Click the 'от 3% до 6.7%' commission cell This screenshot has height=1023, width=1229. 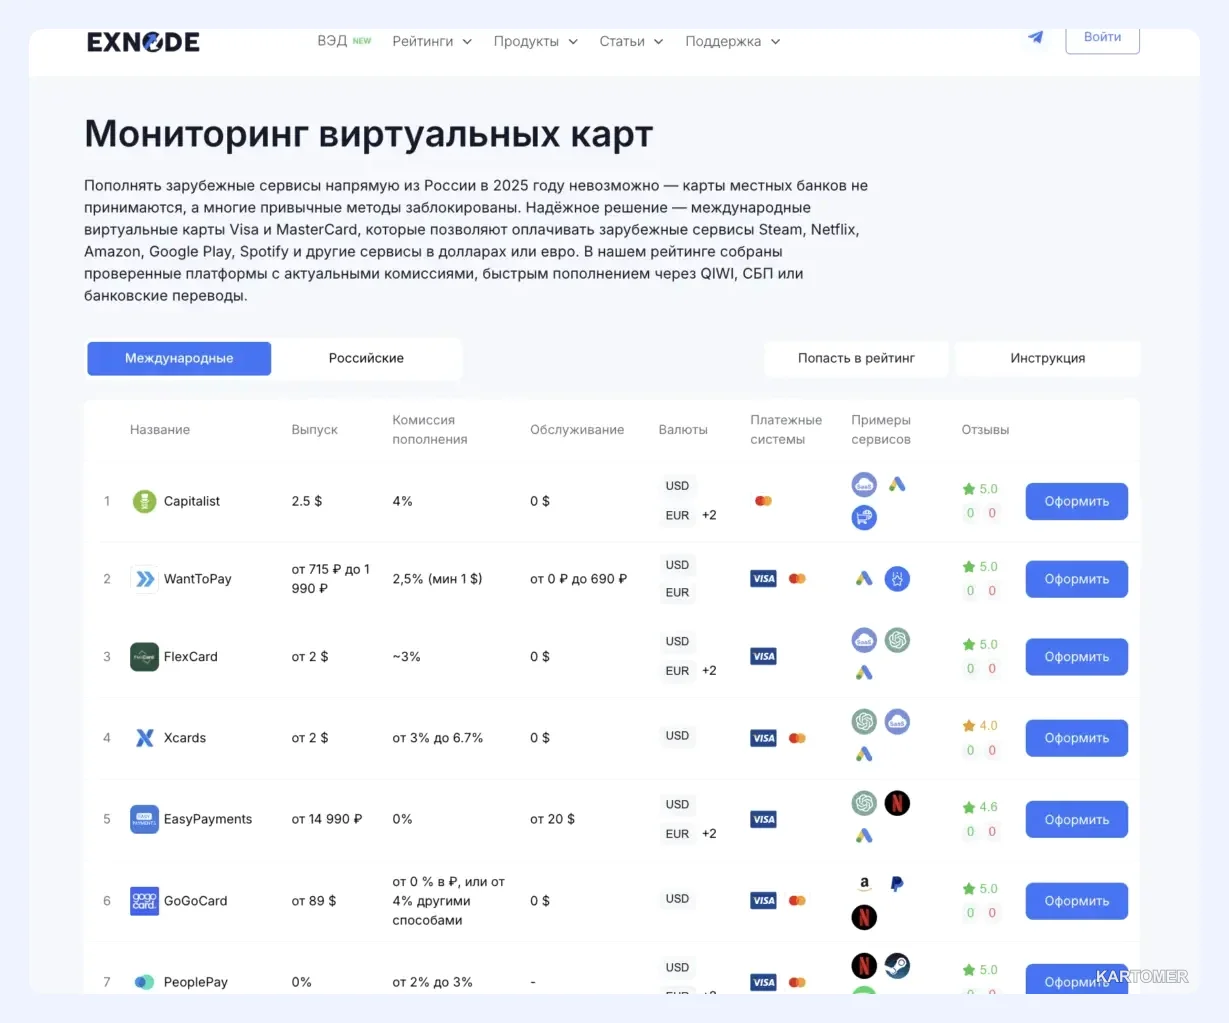[438, 738]
